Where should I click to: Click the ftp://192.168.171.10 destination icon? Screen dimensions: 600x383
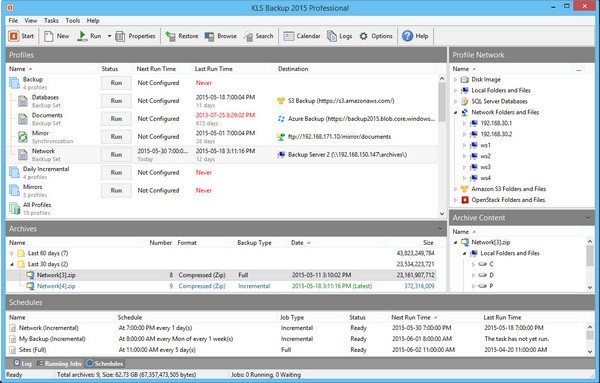pos(281,137)
